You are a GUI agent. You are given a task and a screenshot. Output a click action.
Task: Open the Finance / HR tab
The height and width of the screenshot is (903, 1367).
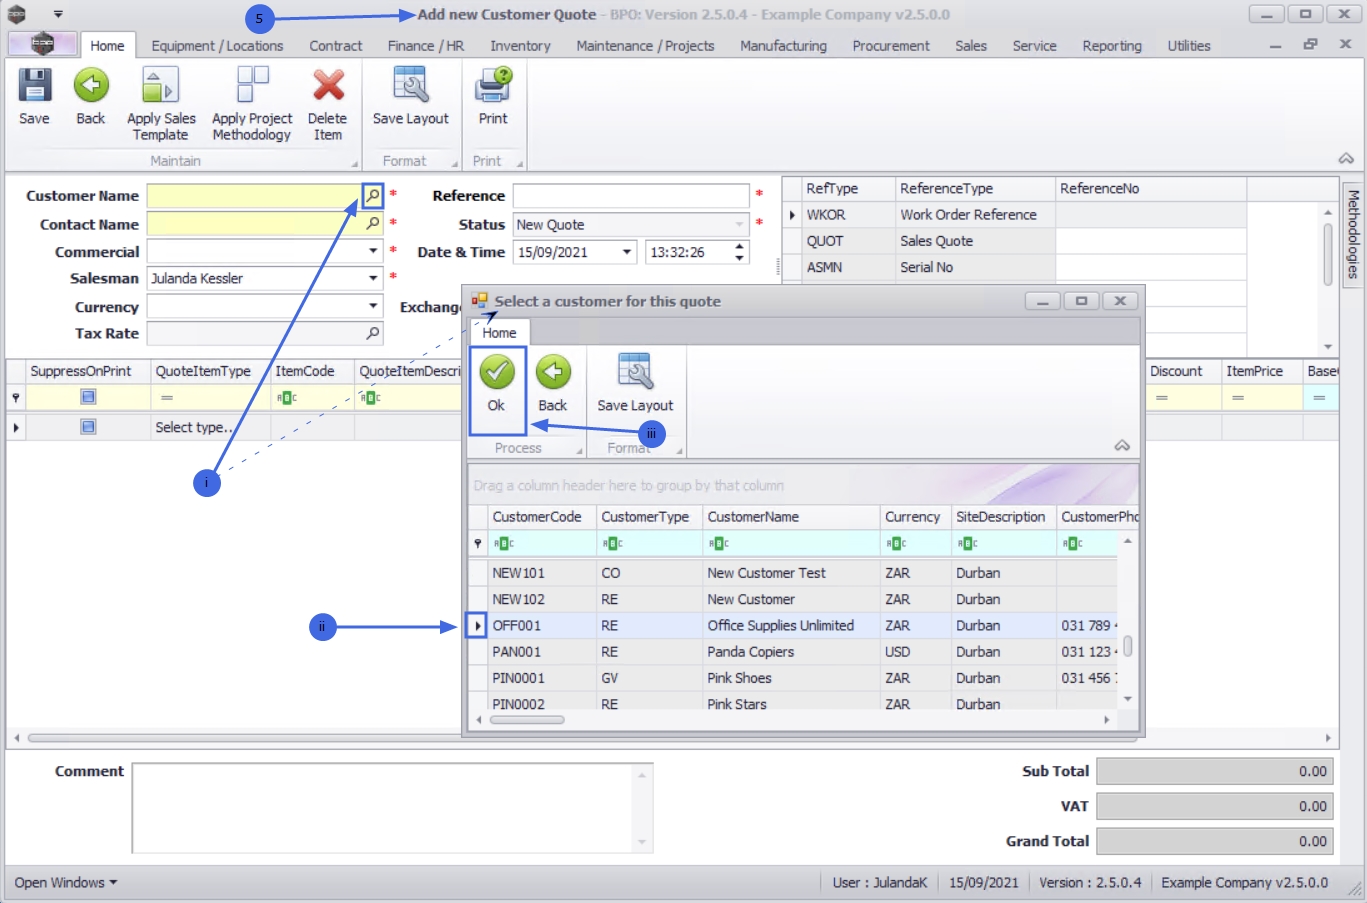coord(426,45)
